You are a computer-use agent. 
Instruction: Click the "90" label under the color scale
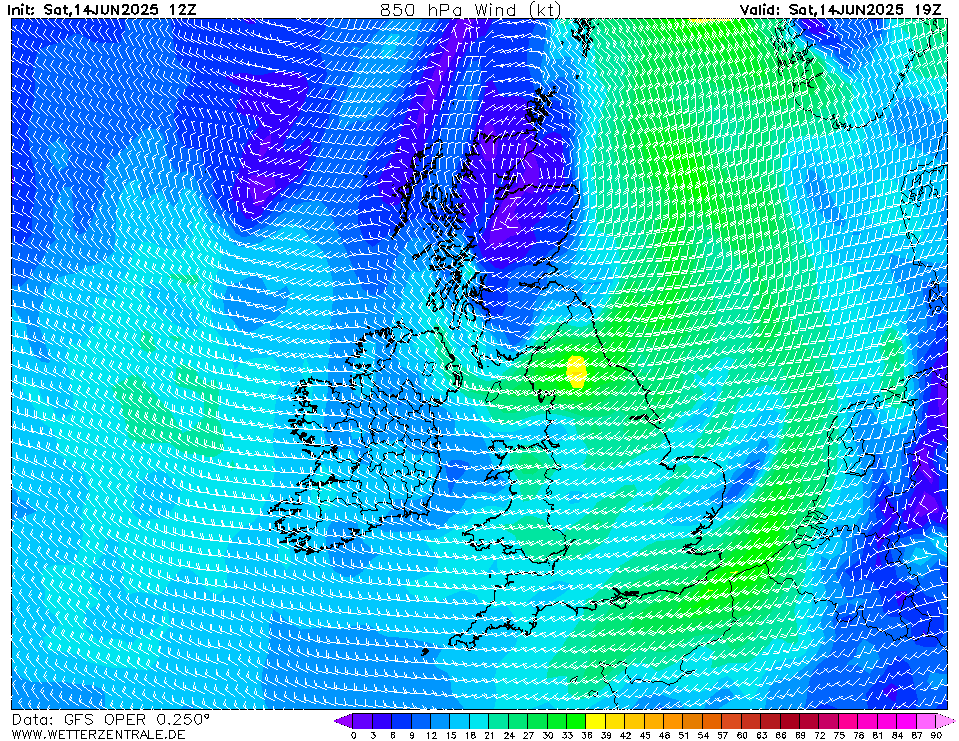point(936,735)
